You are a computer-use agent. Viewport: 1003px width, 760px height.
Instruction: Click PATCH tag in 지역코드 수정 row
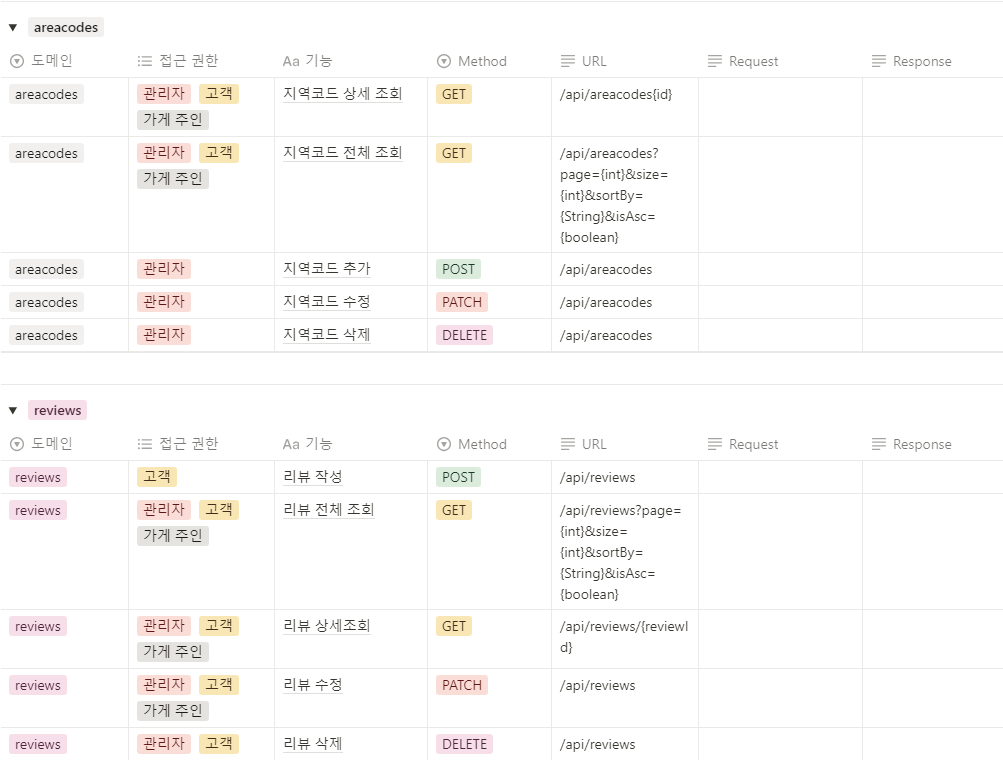[x=462, y=303]
